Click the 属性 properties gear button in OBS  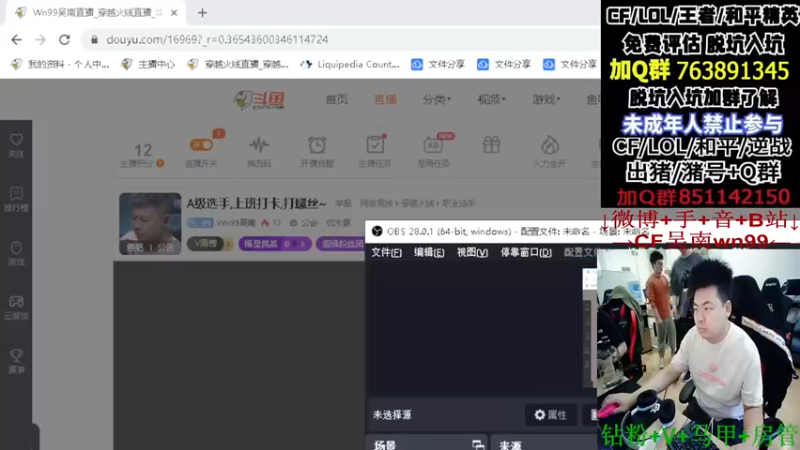pyautogui.click(x=551, y=415)
